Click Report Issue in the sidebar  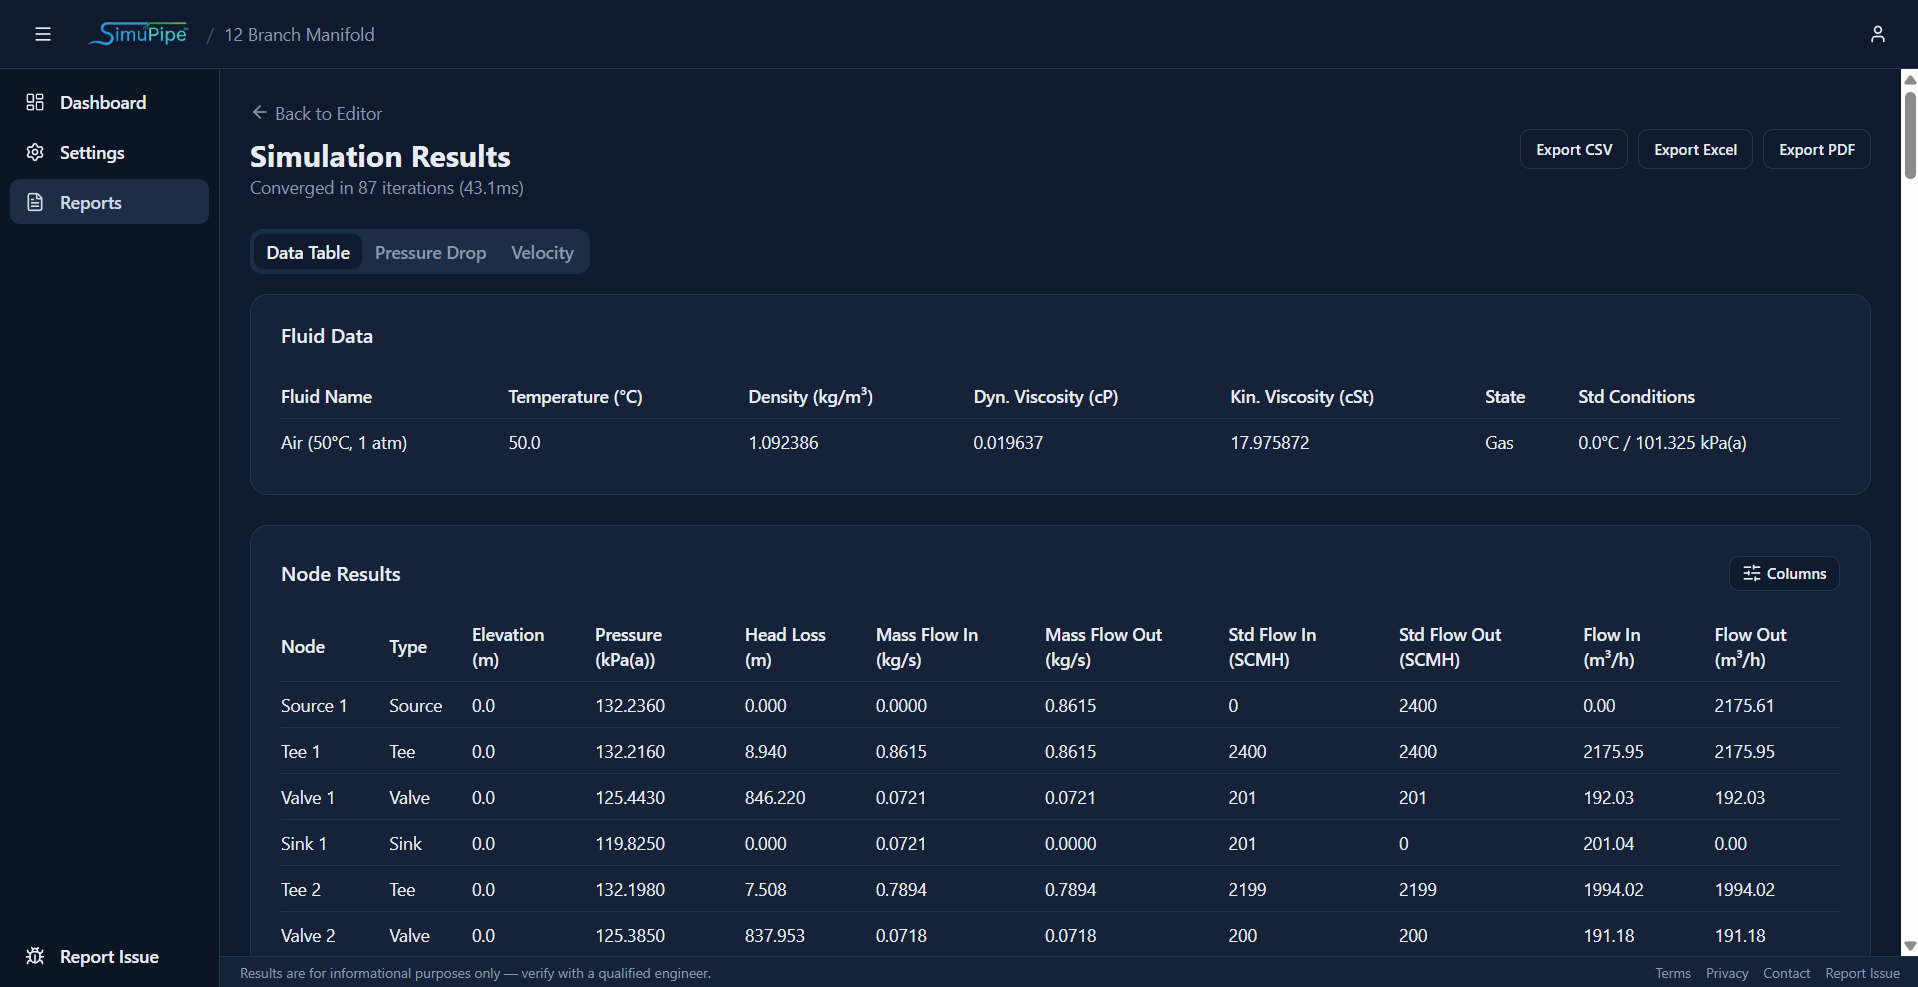coord(109,956)
